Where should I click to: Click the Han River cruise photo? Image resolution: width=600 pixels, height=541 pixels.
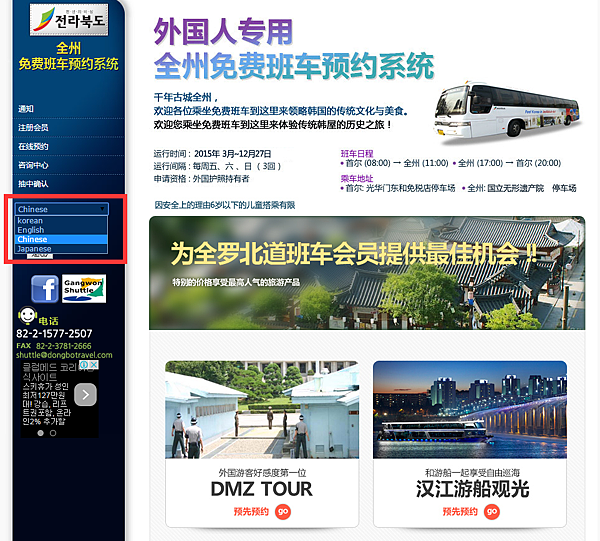pos(470,410)
